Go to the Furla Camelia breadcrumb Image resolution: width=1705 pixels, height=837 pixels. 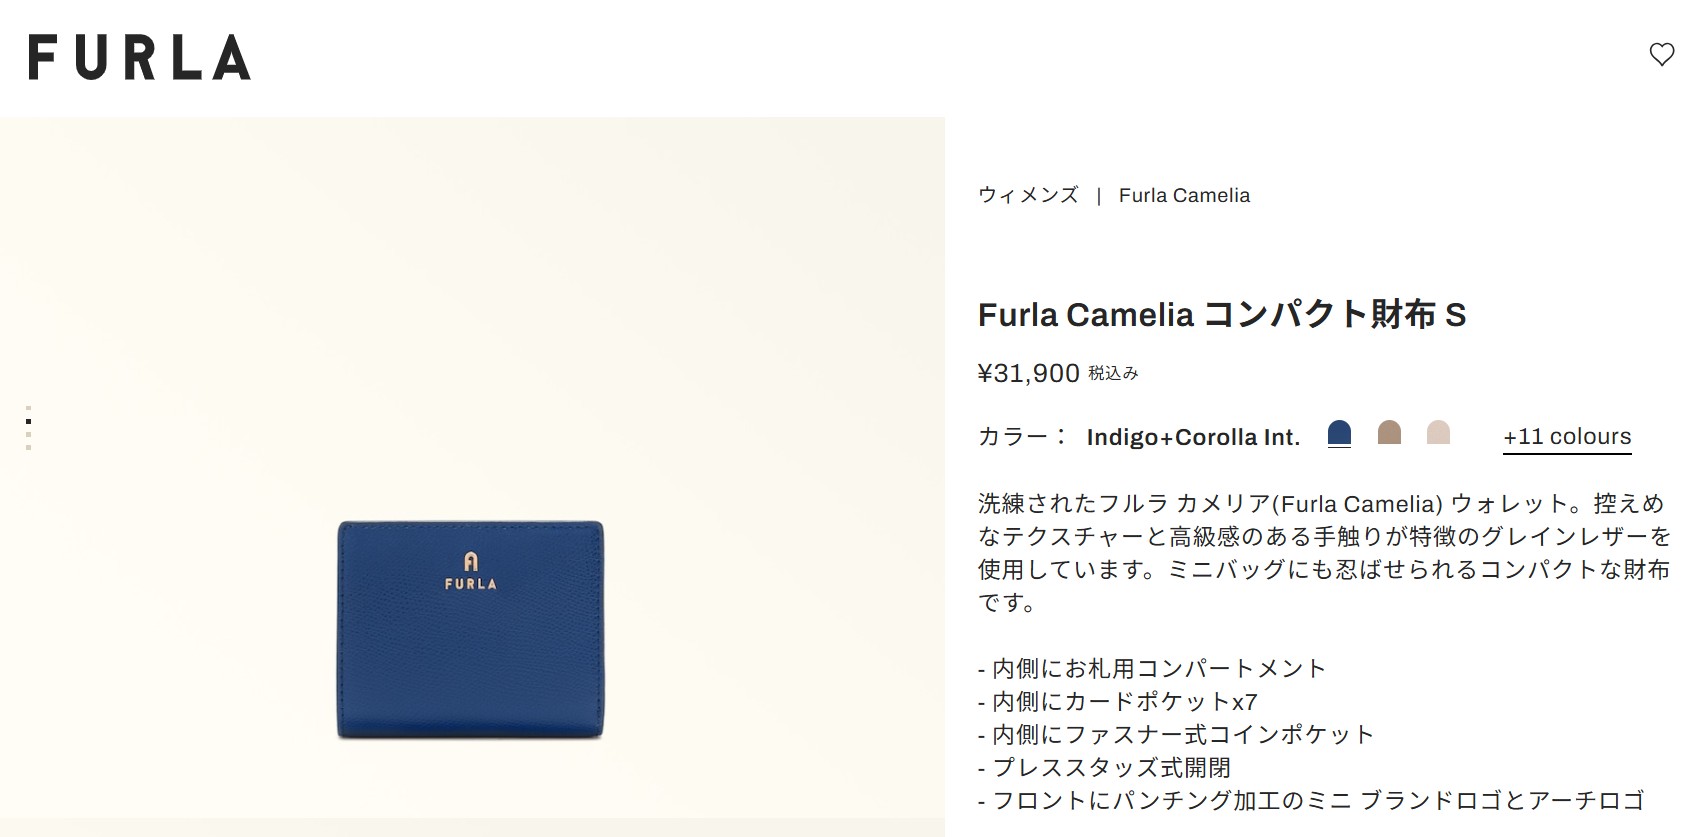tap(1184, 195)
